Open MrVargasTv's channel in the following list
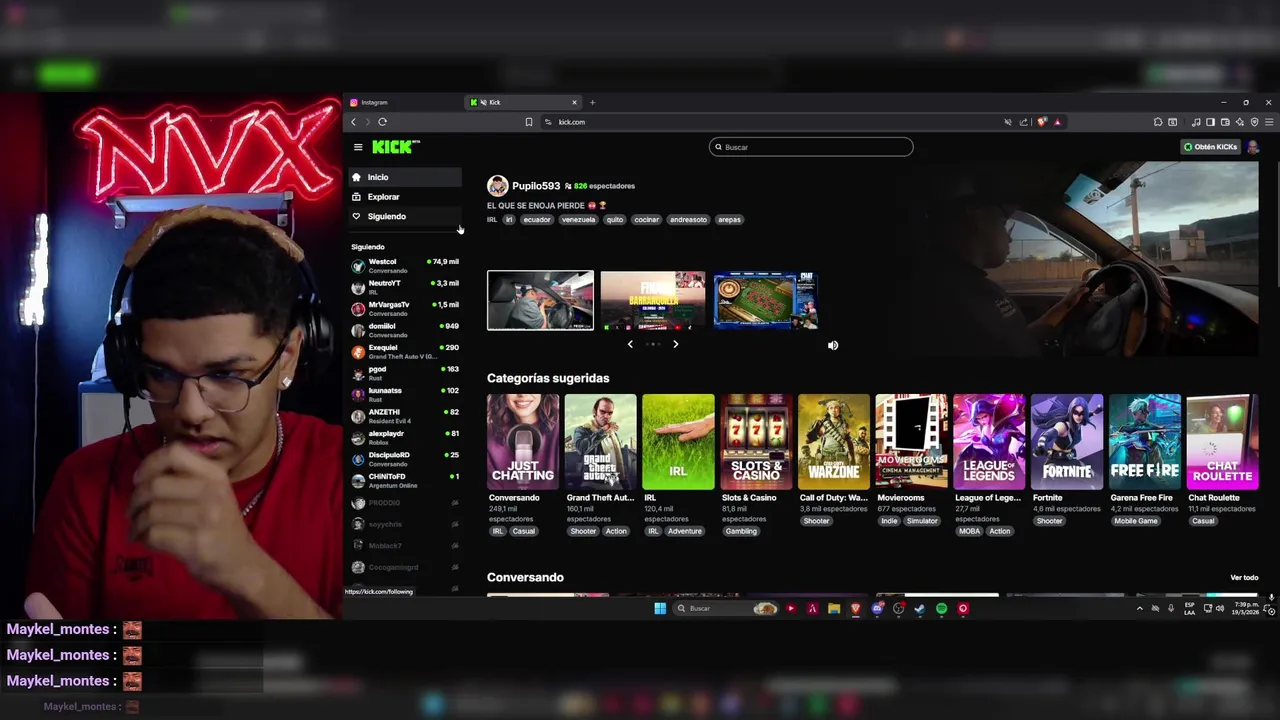The width and height of the screenshot is (1280, 720). [405, 309]
